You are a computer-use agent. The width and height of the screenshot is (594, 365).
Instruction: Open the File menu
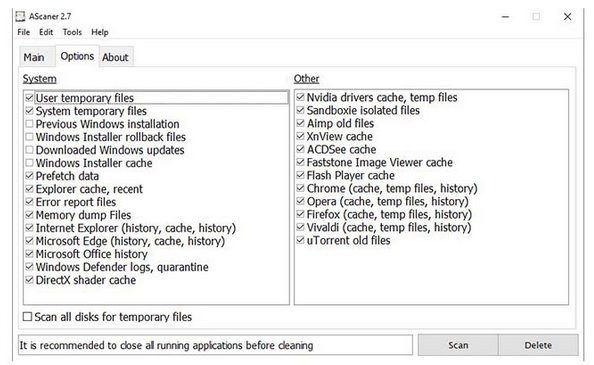(23, 32)
